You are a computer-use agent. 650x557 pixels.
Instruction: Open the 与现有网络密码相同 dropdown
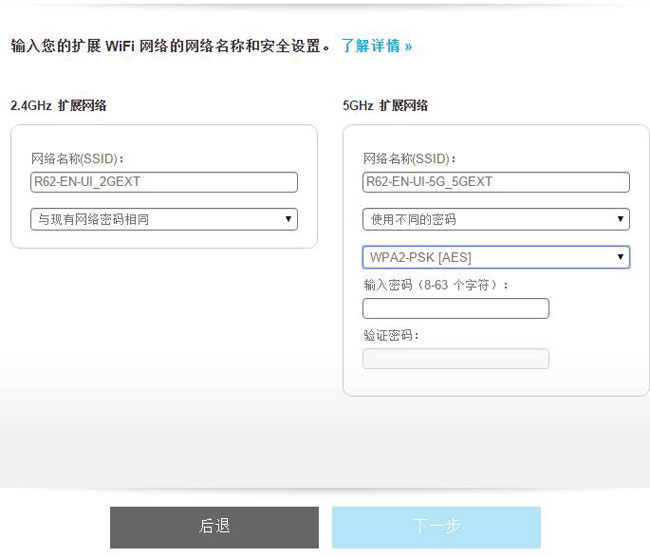coord(164,219)
